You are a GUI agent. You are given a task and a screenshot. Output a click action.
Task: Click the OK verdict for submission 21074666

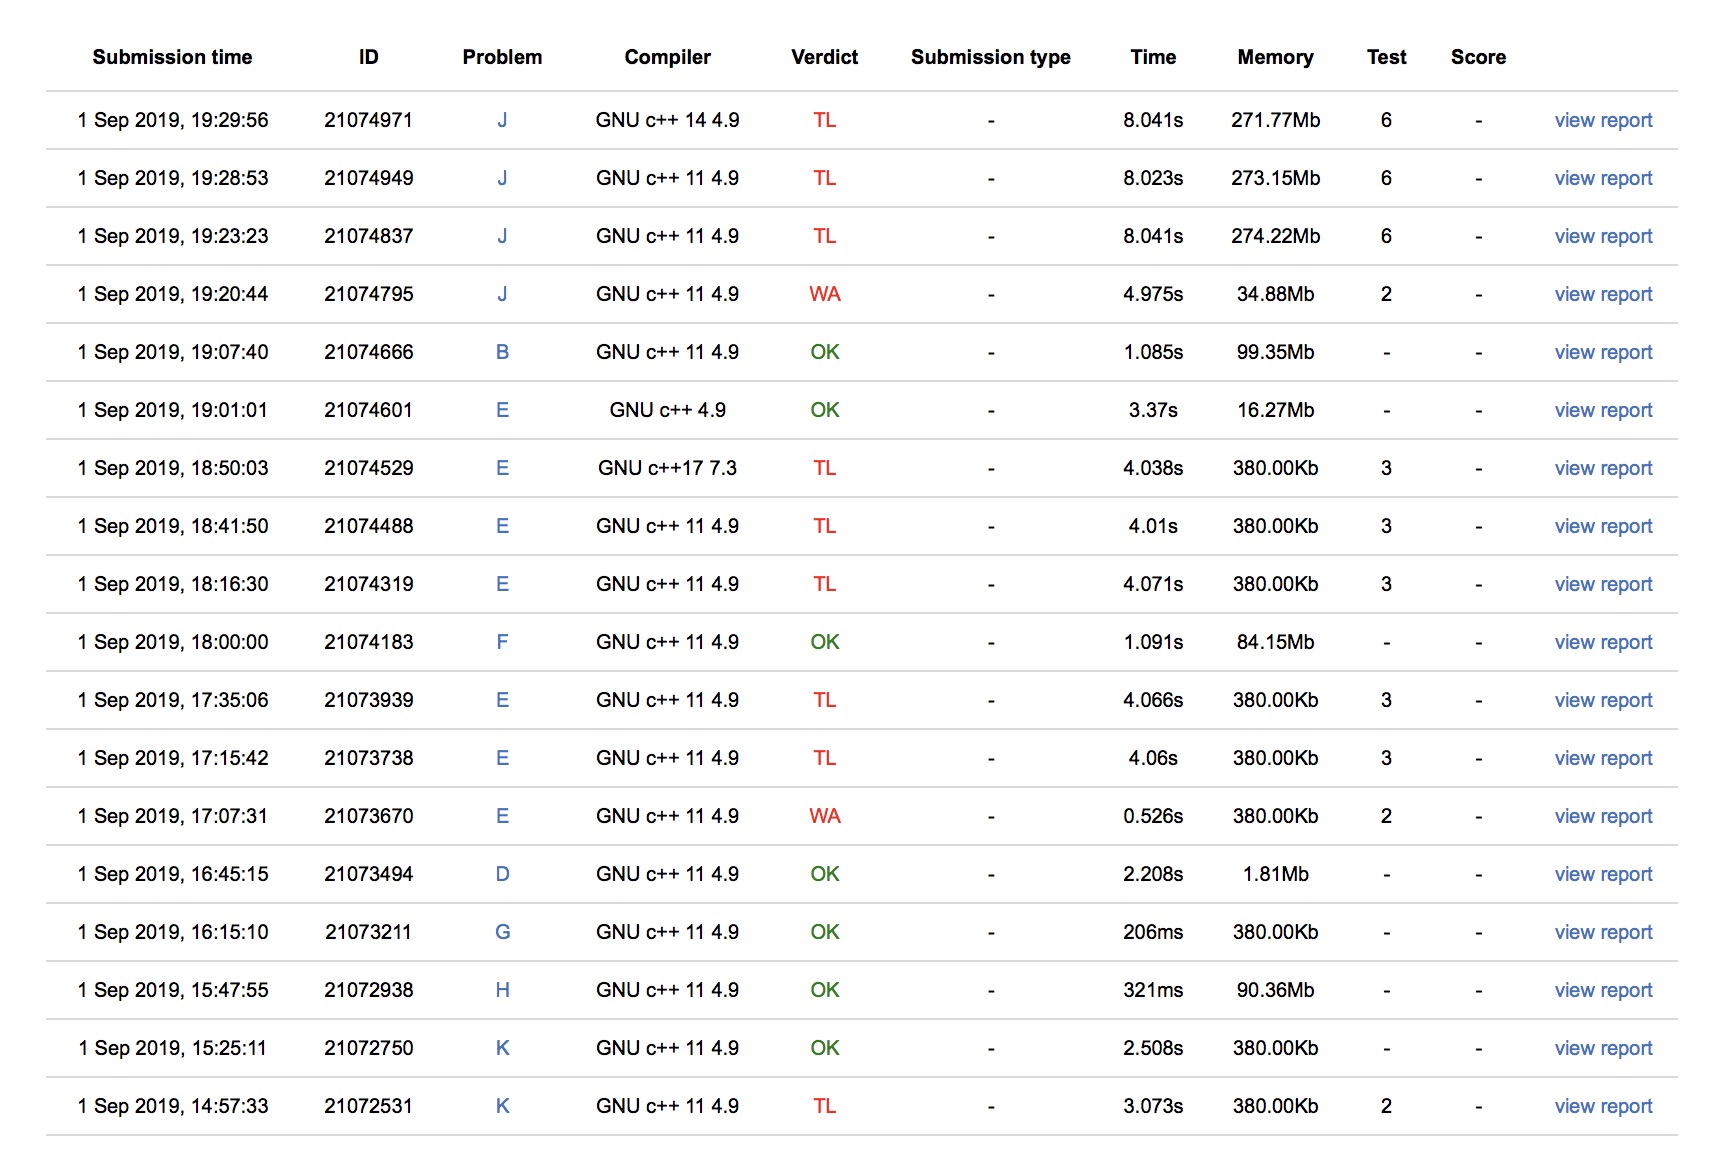pyautogui.click(x=824, y=352)
